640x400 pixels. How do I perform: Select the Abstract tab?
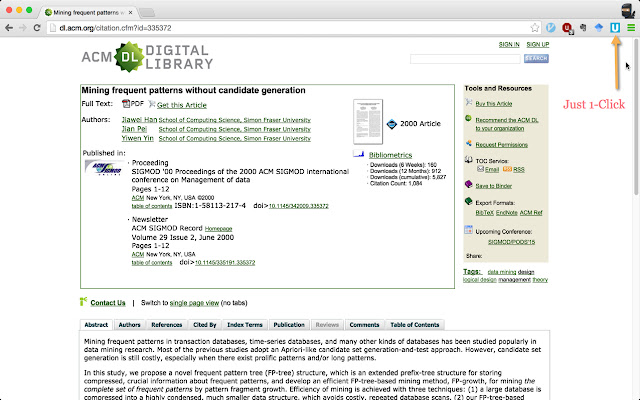pos(96,325)
